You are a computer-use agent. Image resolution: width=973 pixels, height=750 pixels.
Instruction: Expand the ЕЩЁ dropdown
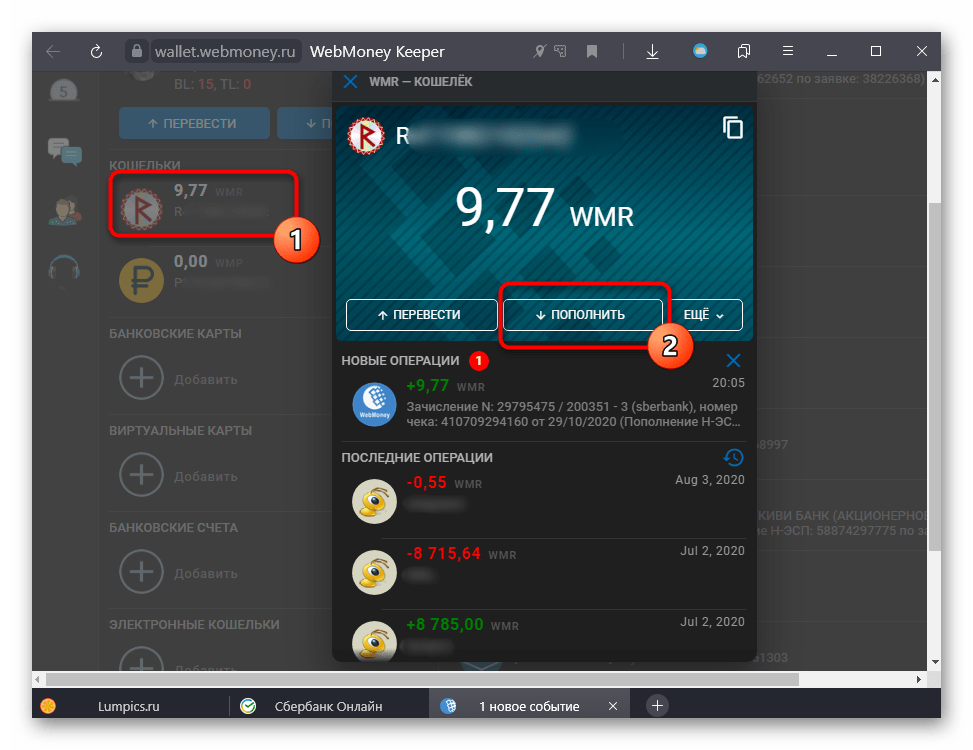[710, 314]
